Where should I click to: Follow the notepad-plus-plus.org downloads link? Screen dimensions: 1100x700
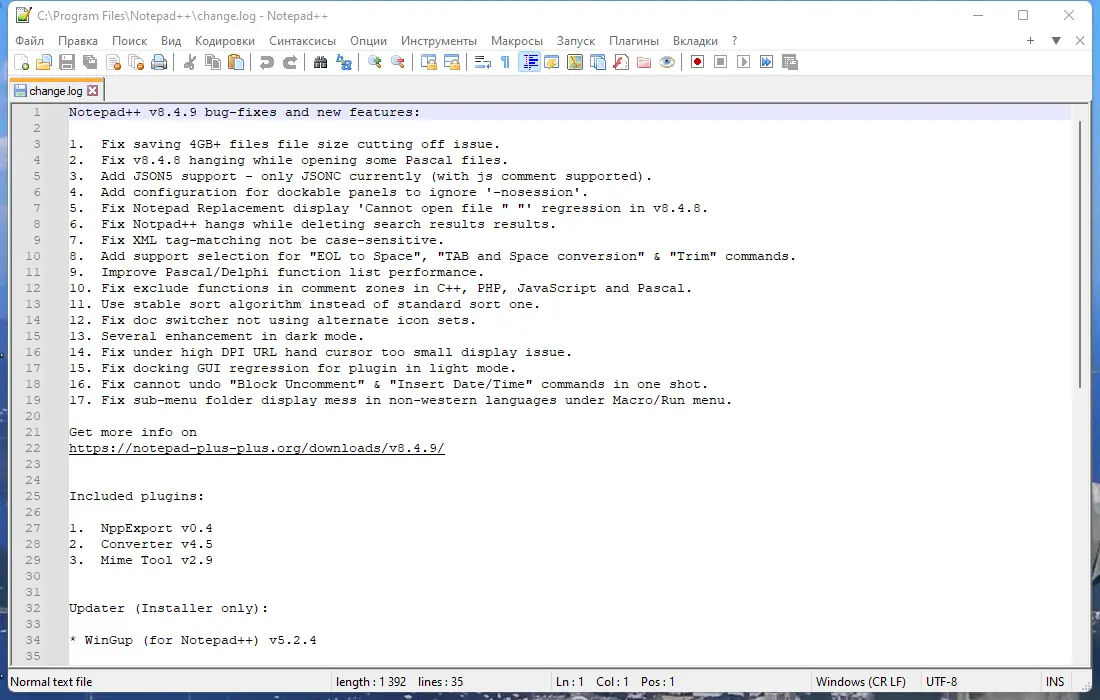click(257, 448)
